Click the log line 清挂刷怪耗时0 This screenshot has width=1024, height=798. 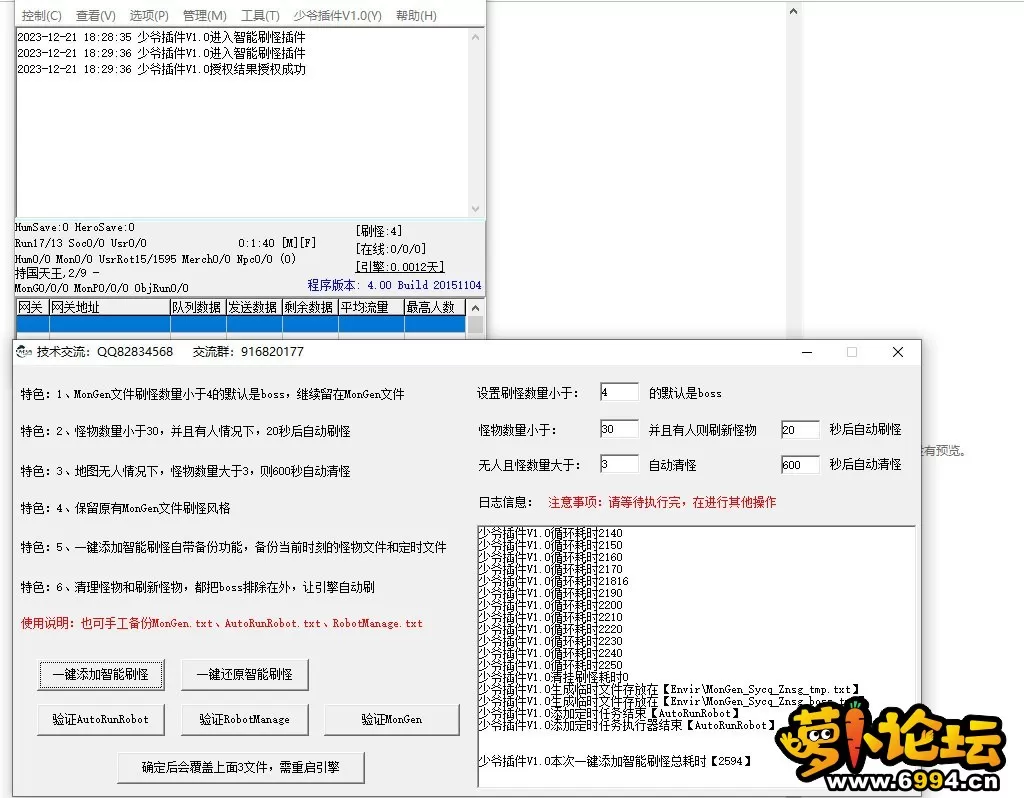pyautogui.click(x=554, y=677)
